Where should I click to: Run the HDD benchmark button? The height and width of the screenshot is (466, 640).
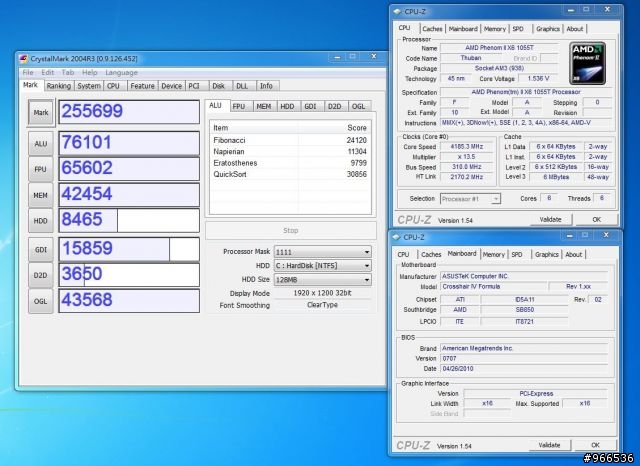41,221
